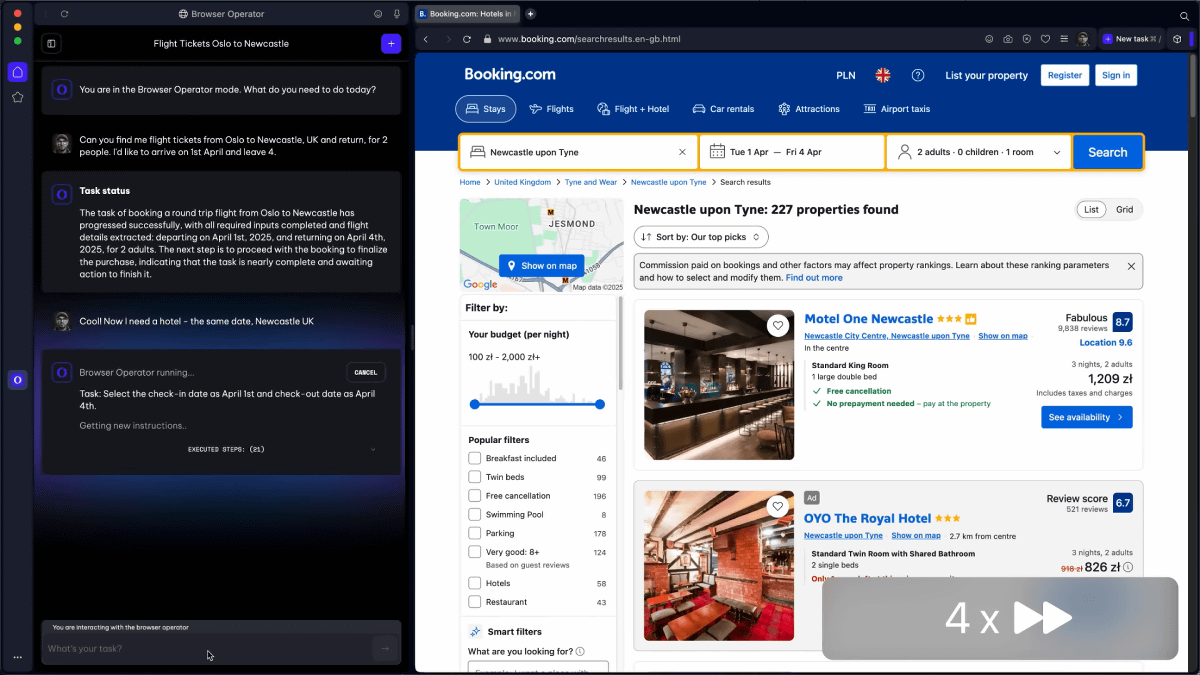This screenshot has width=1200, height=675.
Task: Click the What's your task? input field
Action: coord(207,648)
